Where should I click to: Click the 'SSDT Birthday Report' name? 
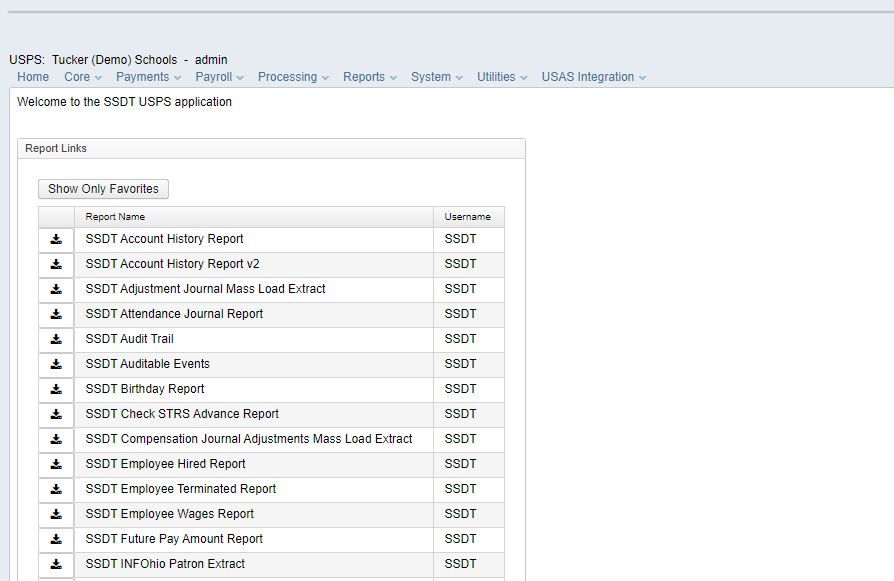click(145, 389)
